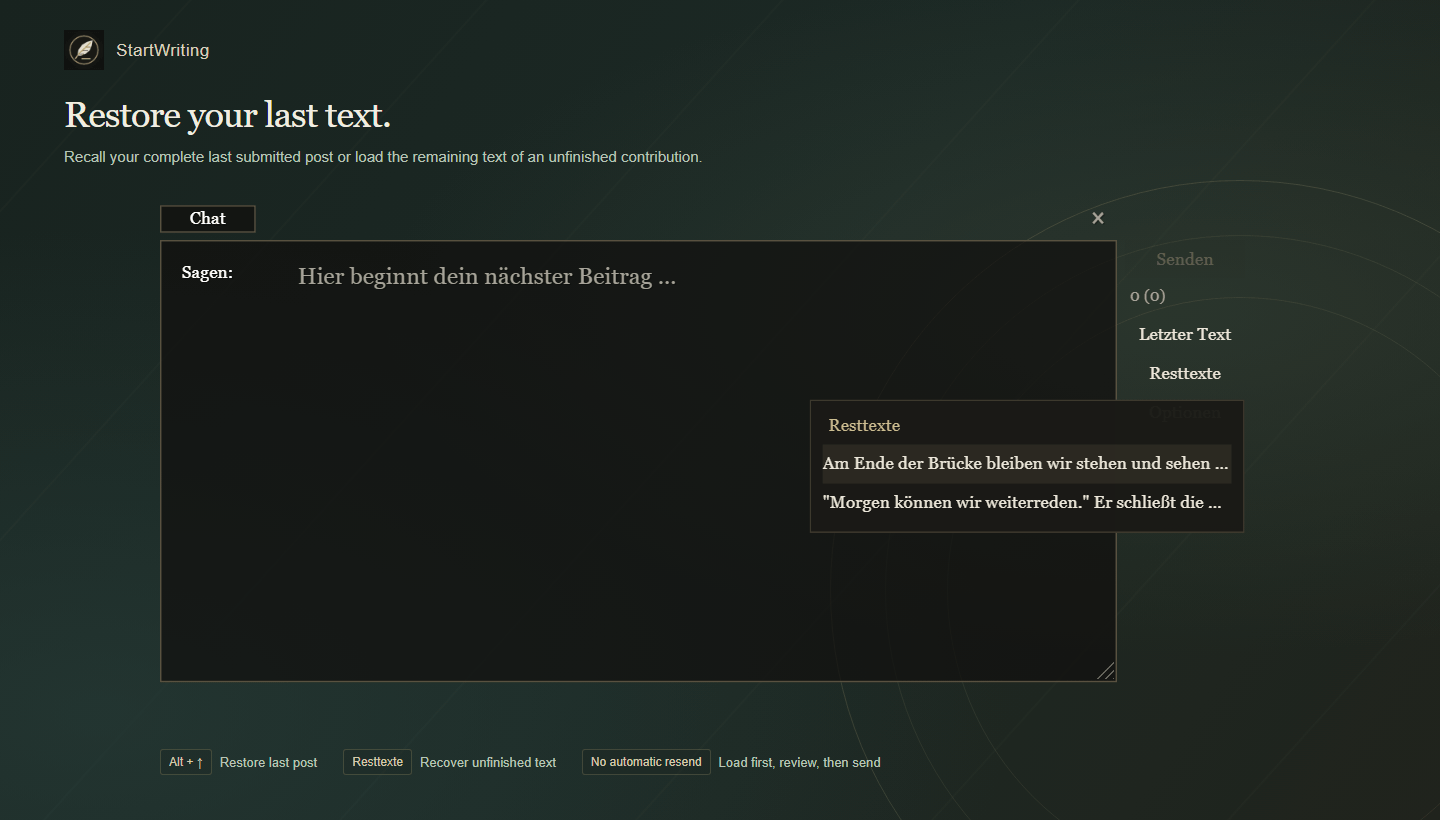Image resolution: width=1440 pixels, height=820 pixels.
Task: Click the 'Recover unfinished text' label
Action: [488, 762]
